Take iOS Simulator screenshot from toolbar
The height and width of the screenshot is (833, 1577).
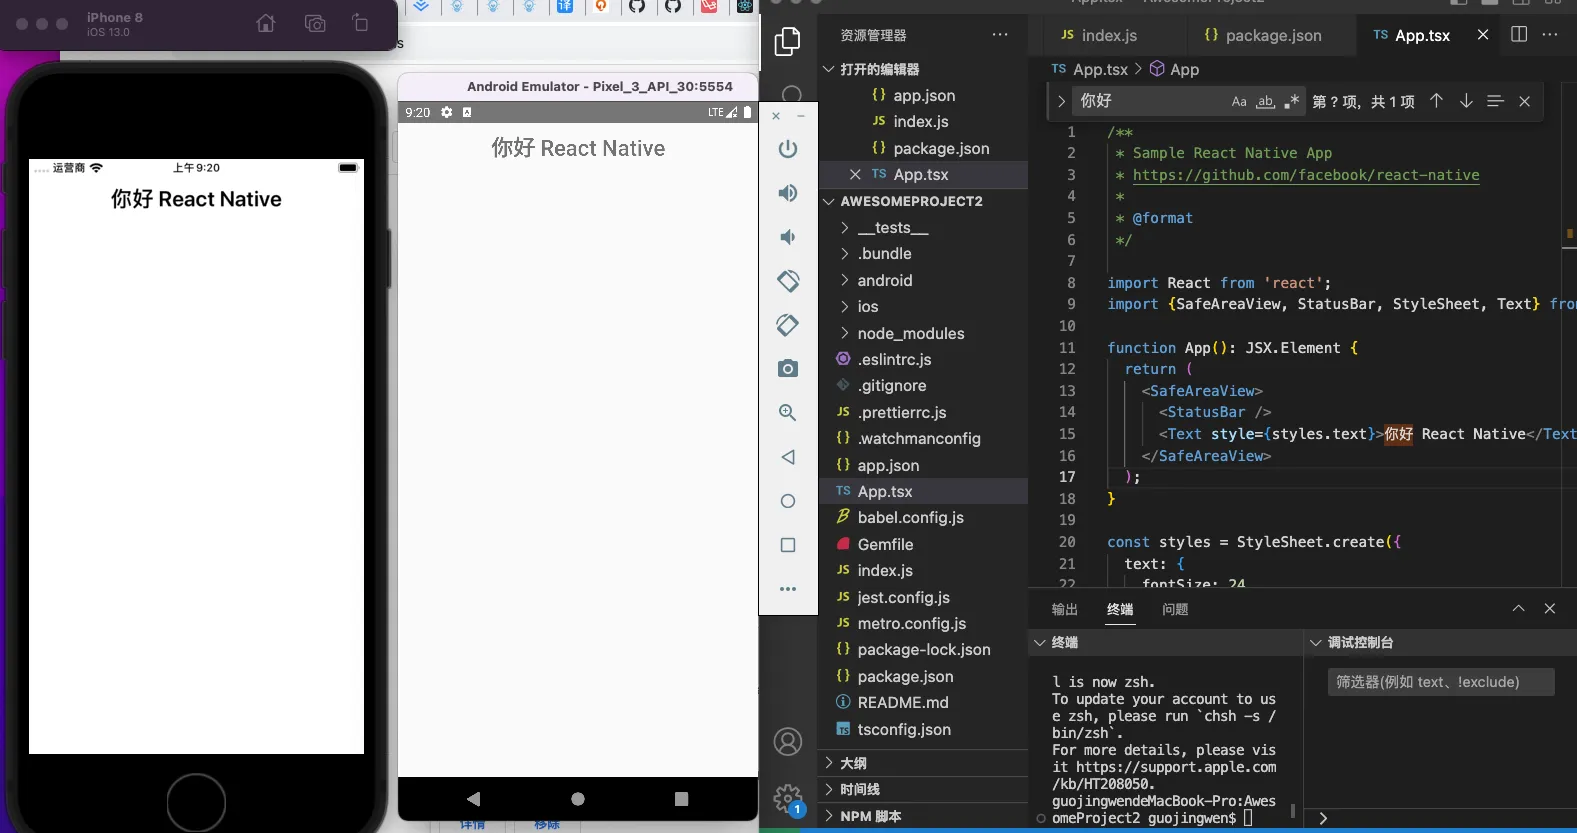pyautogui.click(x=315, y=23)
